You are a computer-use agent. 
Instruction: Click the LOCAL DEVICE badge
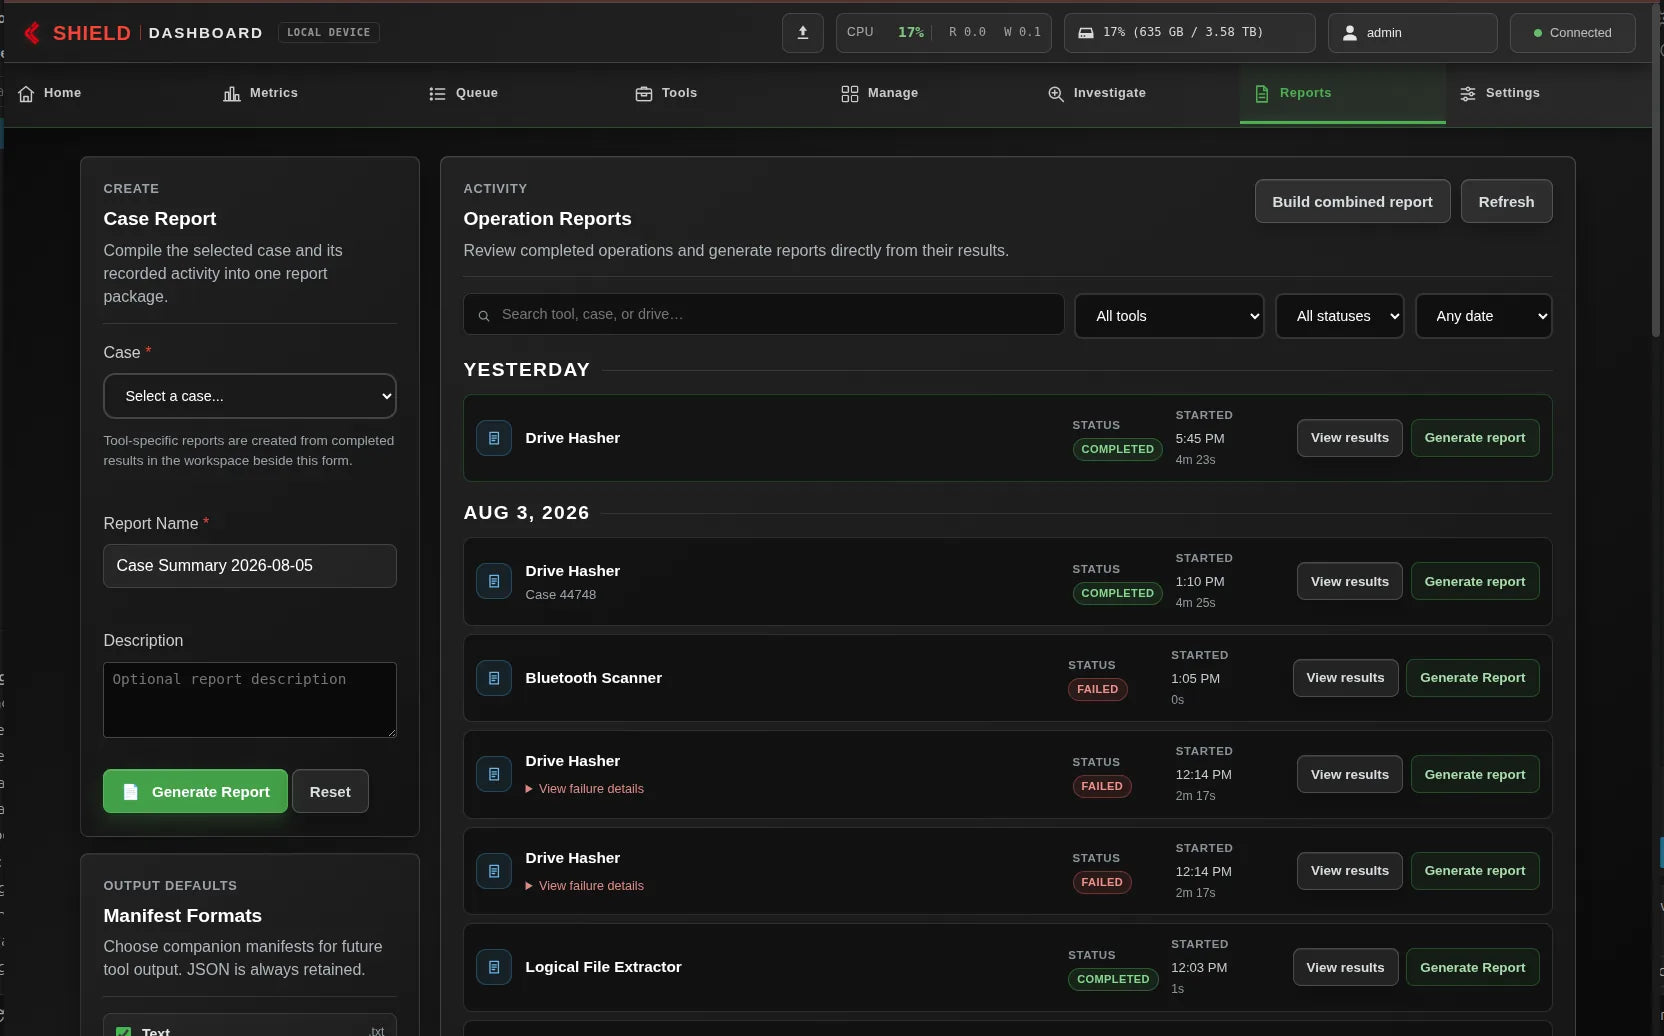coord(328,33)
